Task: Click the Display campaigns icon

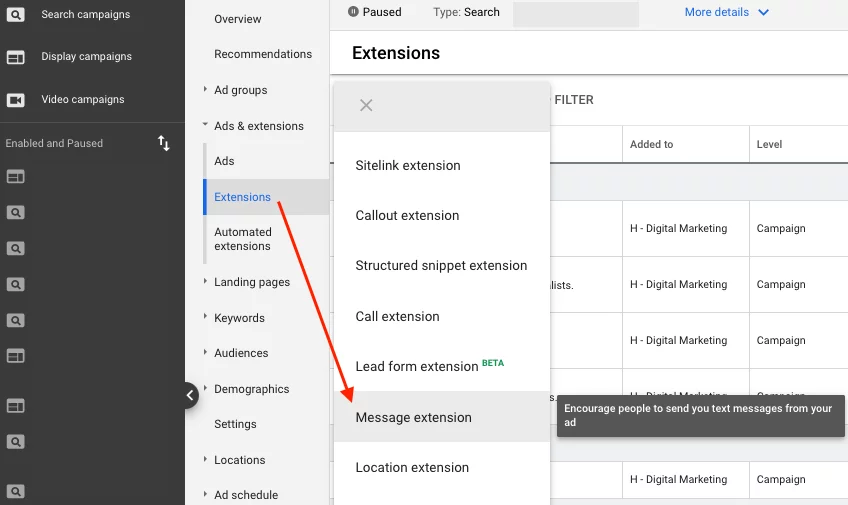Action: [15, 57]
